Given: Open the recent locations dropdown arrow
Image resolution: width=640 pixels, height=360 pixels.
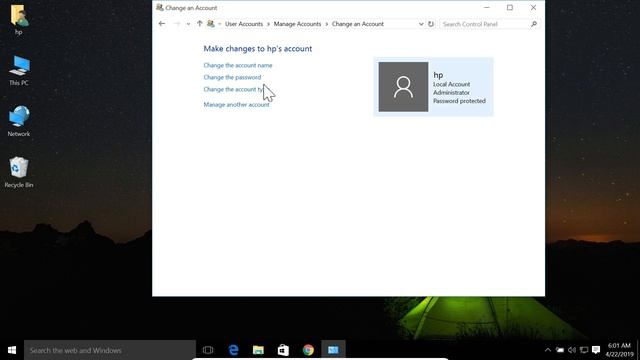Looking at the screenshot, I should tap(188, 24).
